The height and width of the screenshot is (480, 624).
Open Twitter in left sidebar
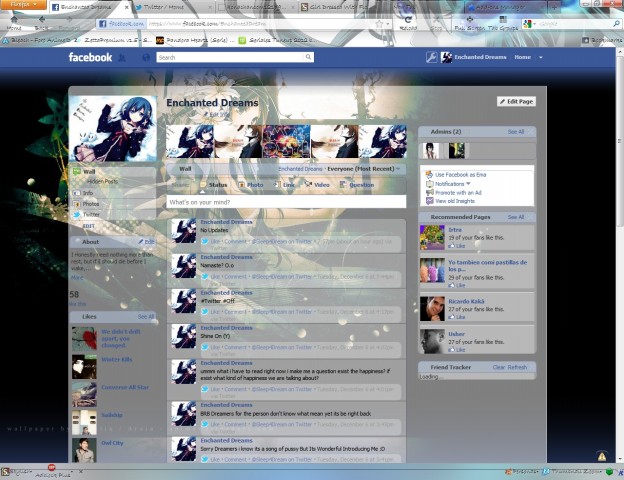coord(114,215)
